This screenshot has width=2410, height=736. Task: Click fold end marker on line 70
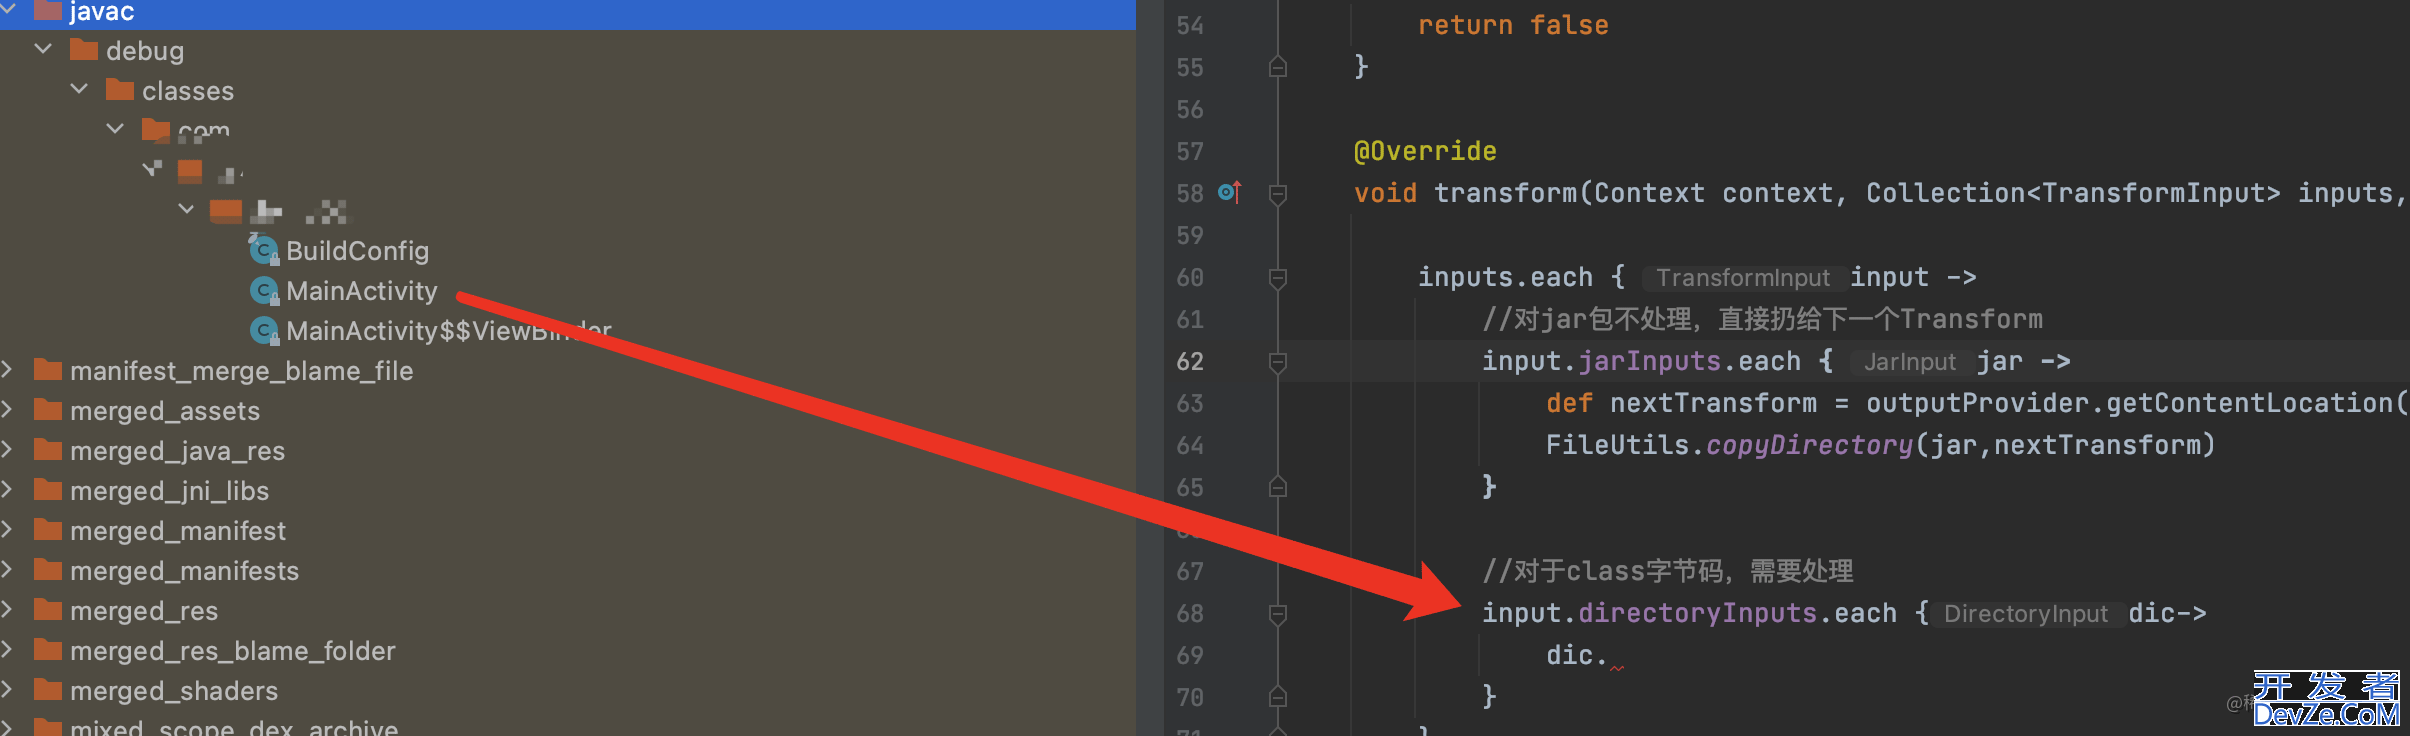pos(1277,697)
